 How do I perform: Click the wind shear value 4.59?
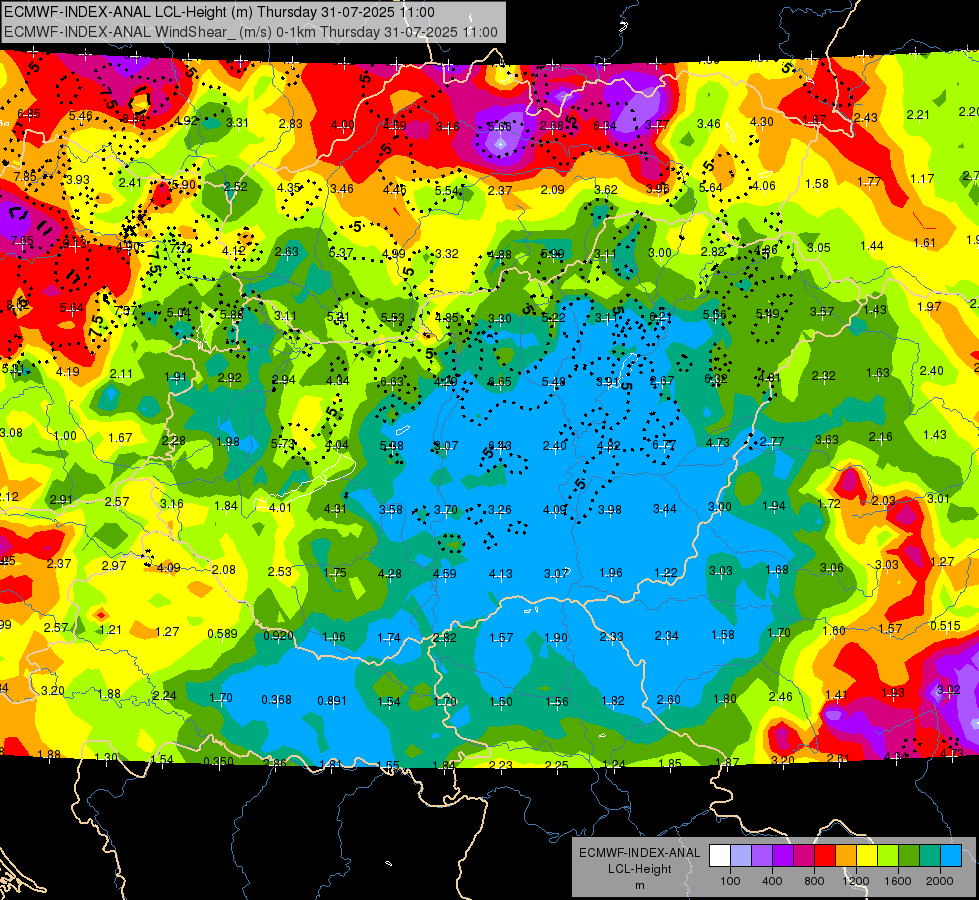click(445, 573)
